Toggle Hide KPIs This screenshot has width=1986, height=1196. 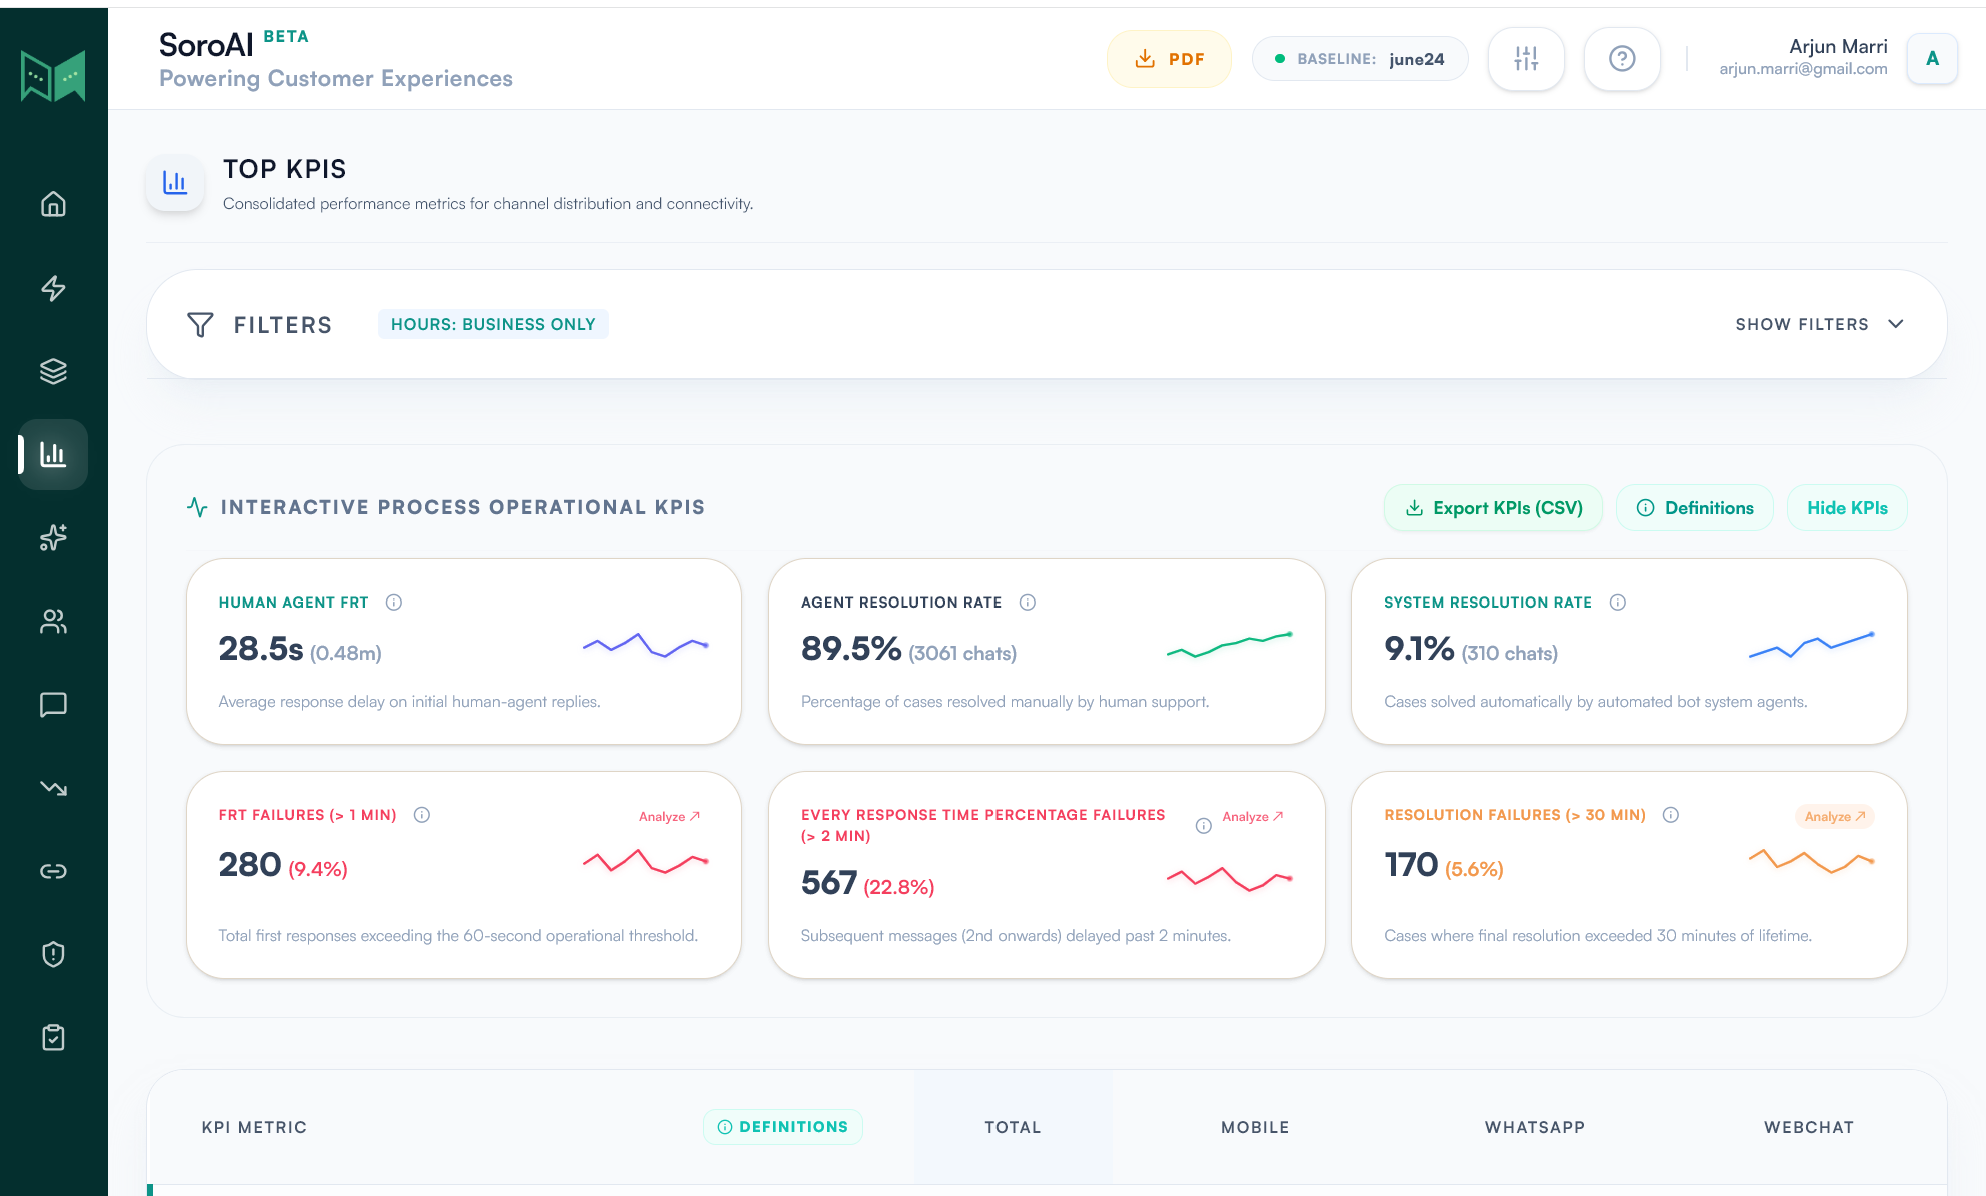(x=1847, y=508)
